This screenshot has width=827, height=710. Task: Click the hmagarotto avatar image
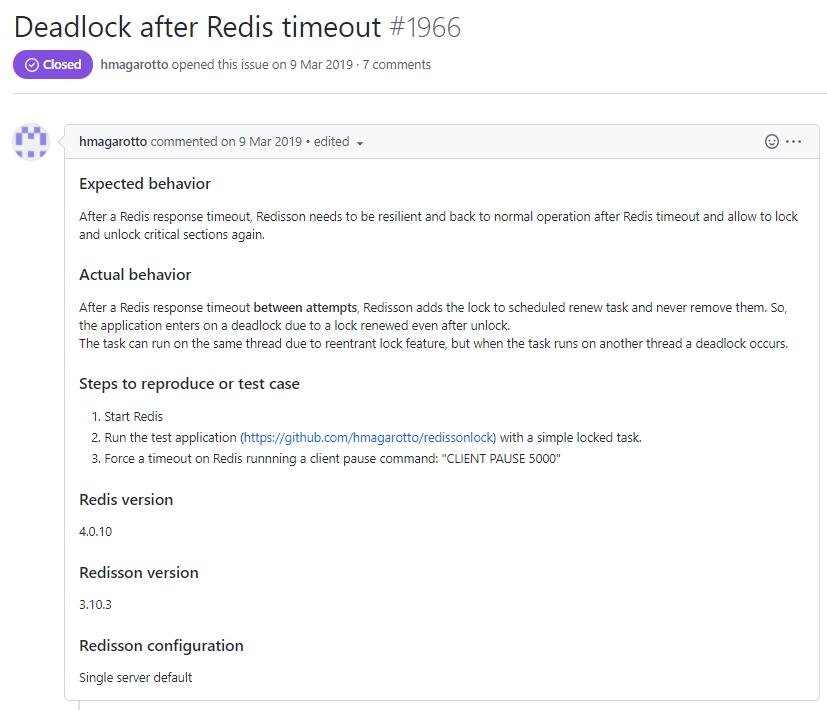tap(31, 142)
